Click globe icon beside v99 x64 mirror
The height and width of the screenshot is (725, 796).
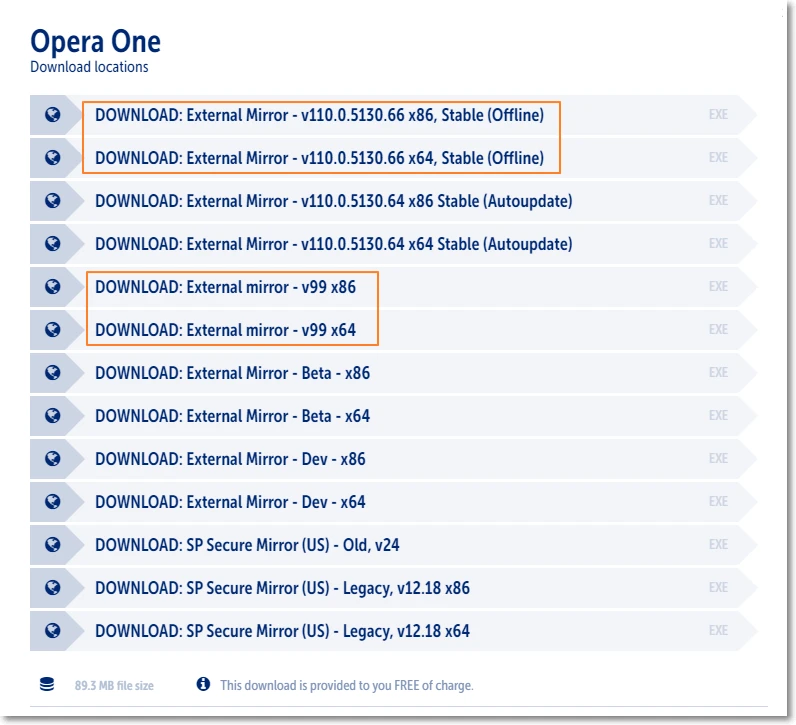(53, 329)
